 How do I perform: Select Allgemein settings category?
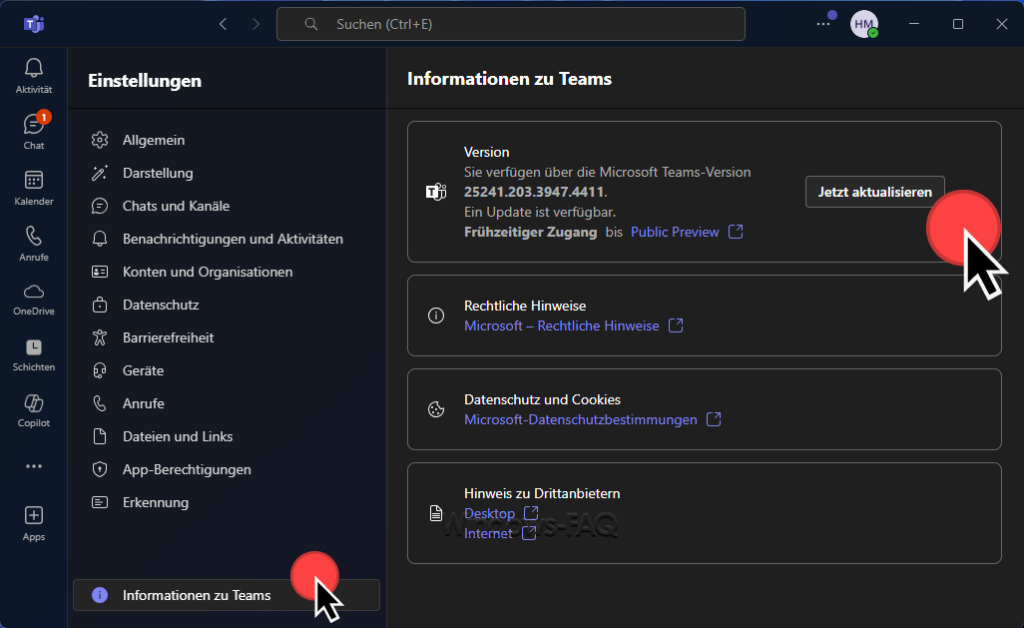click(x=153, y=140)
